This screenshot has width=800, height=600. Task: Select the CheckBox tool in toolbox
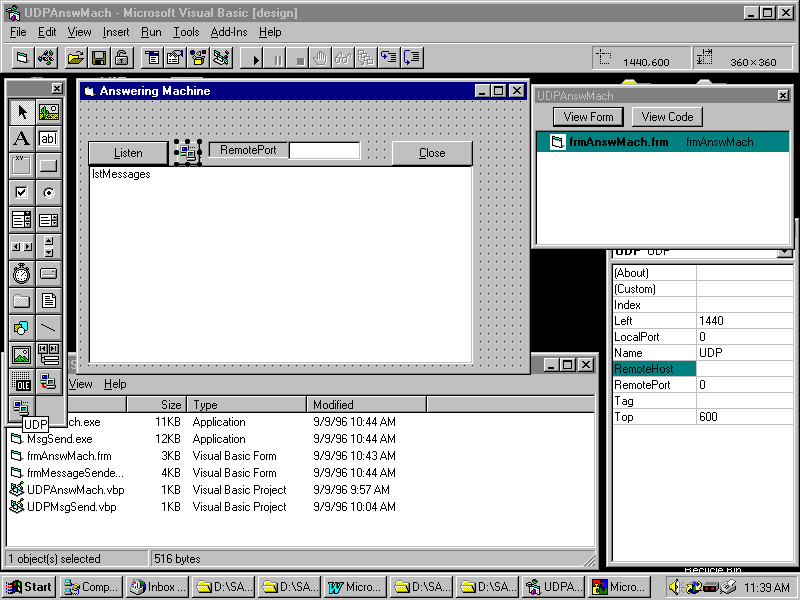[21, 193]
